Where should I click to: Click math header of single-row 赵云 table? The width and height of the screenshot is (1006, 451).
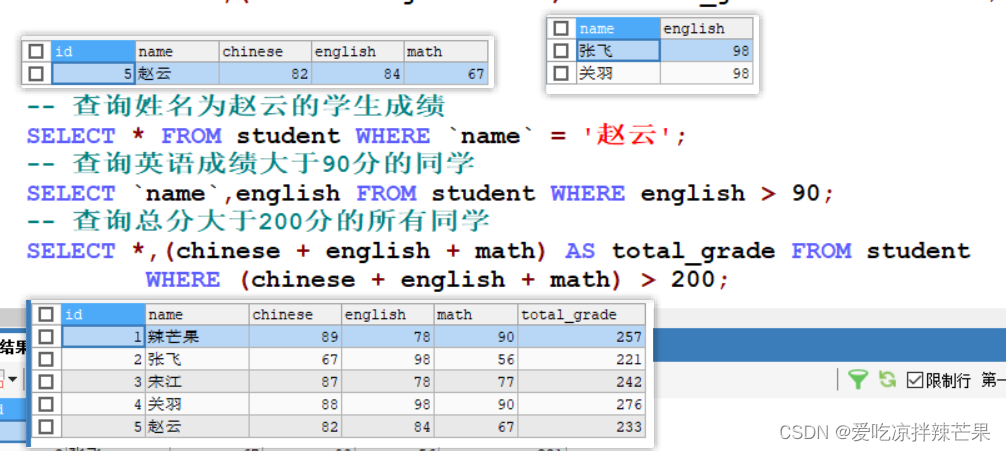point(446,51)
